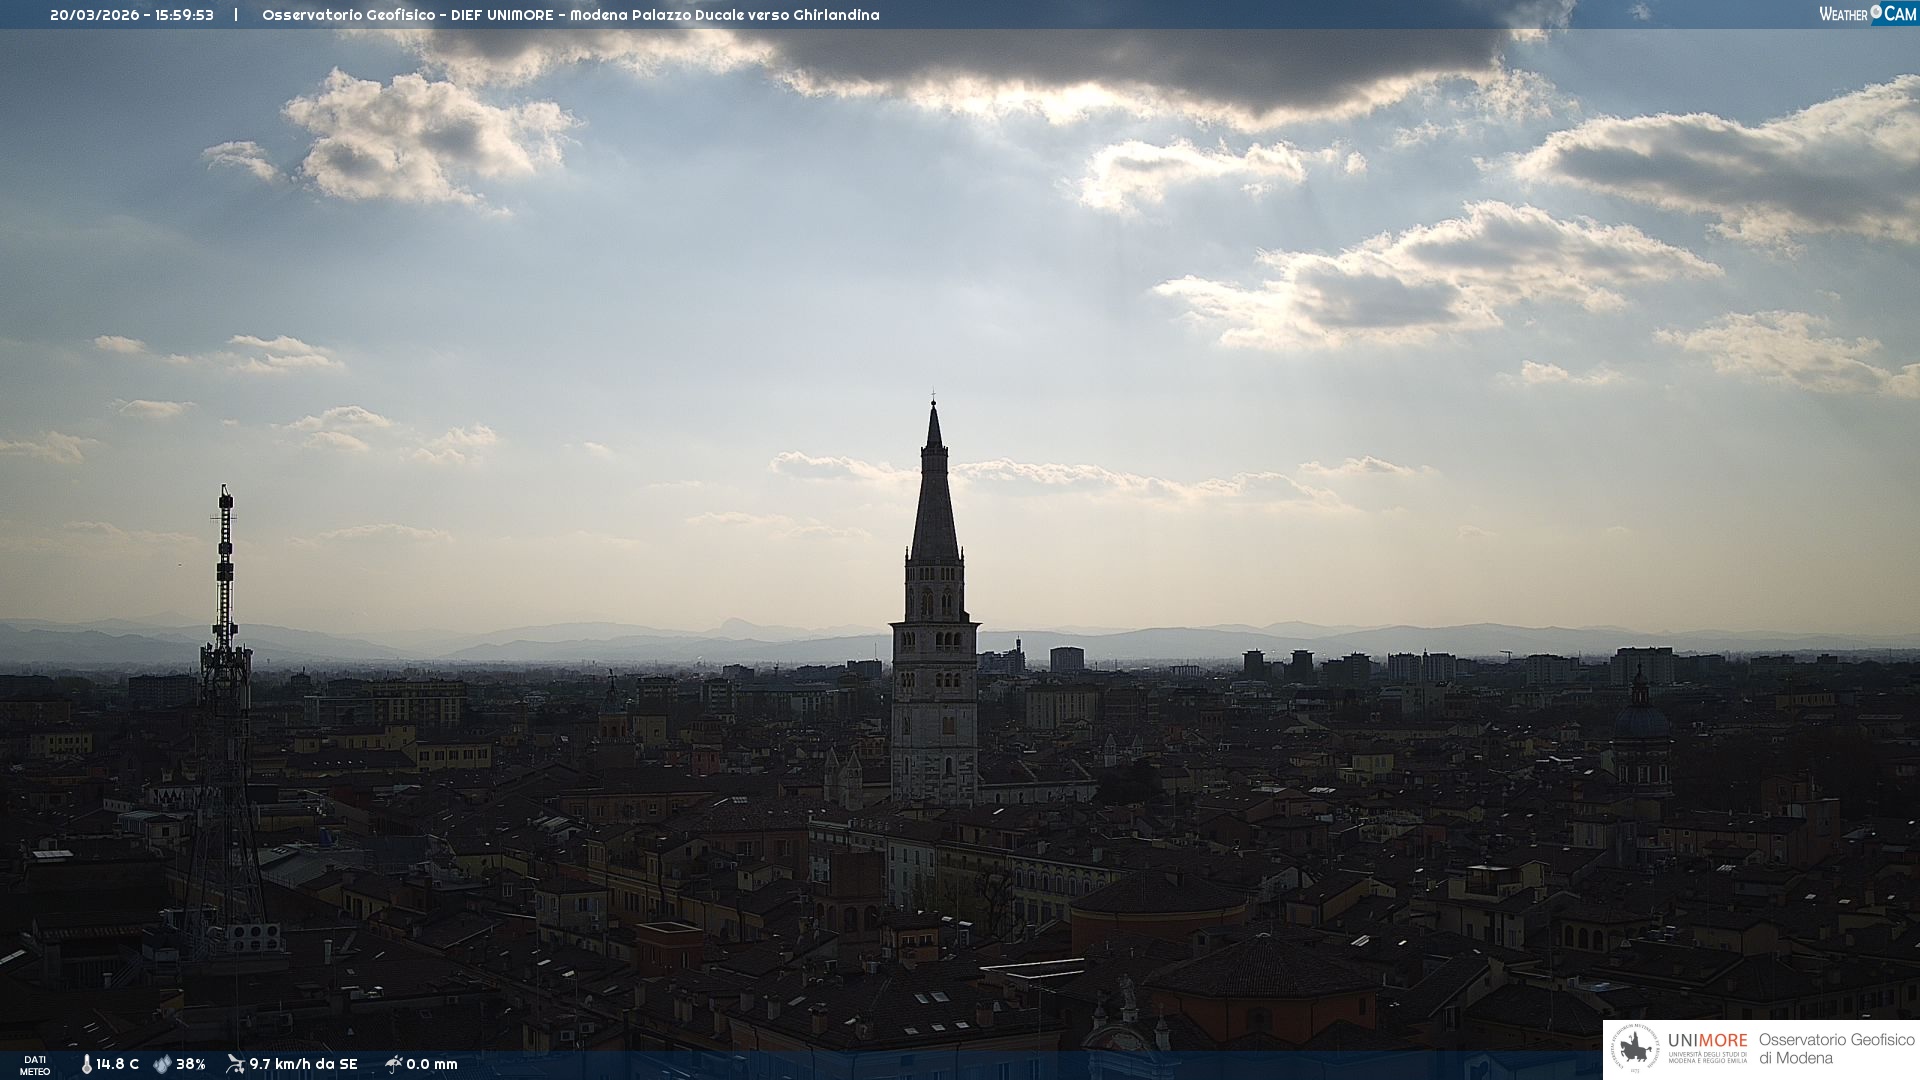Click the 15:59:53 time display

pyautogui.click(x=184, y=15)
